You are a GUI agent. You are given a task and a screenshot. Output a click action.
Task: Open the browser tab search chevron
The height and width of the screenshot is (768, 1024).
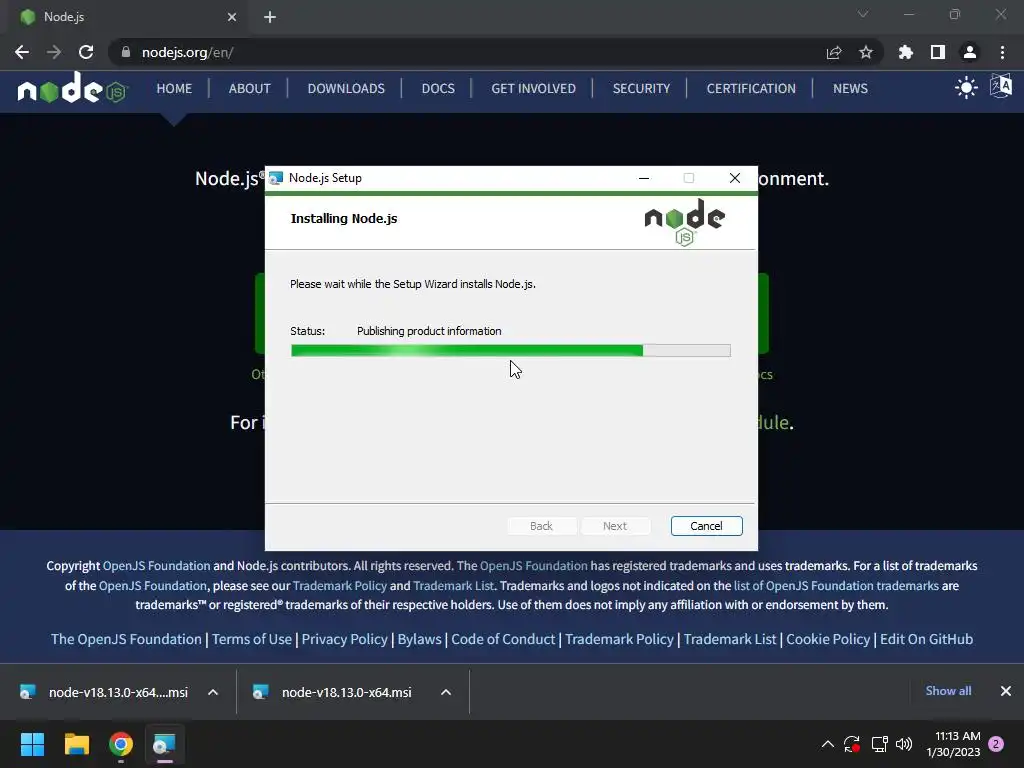[x=863, y=14]
